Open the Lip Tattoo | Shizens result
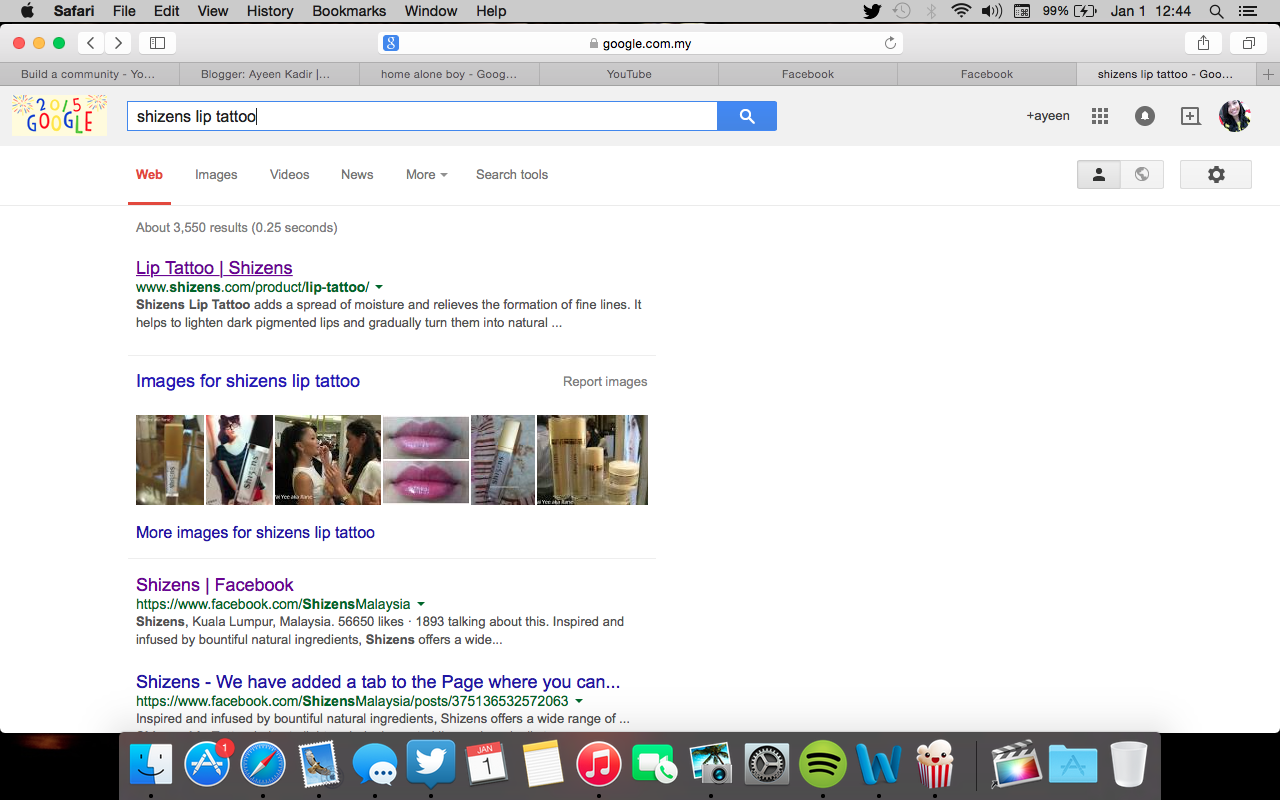This screenshot has width=1280, height=800. 214,268
